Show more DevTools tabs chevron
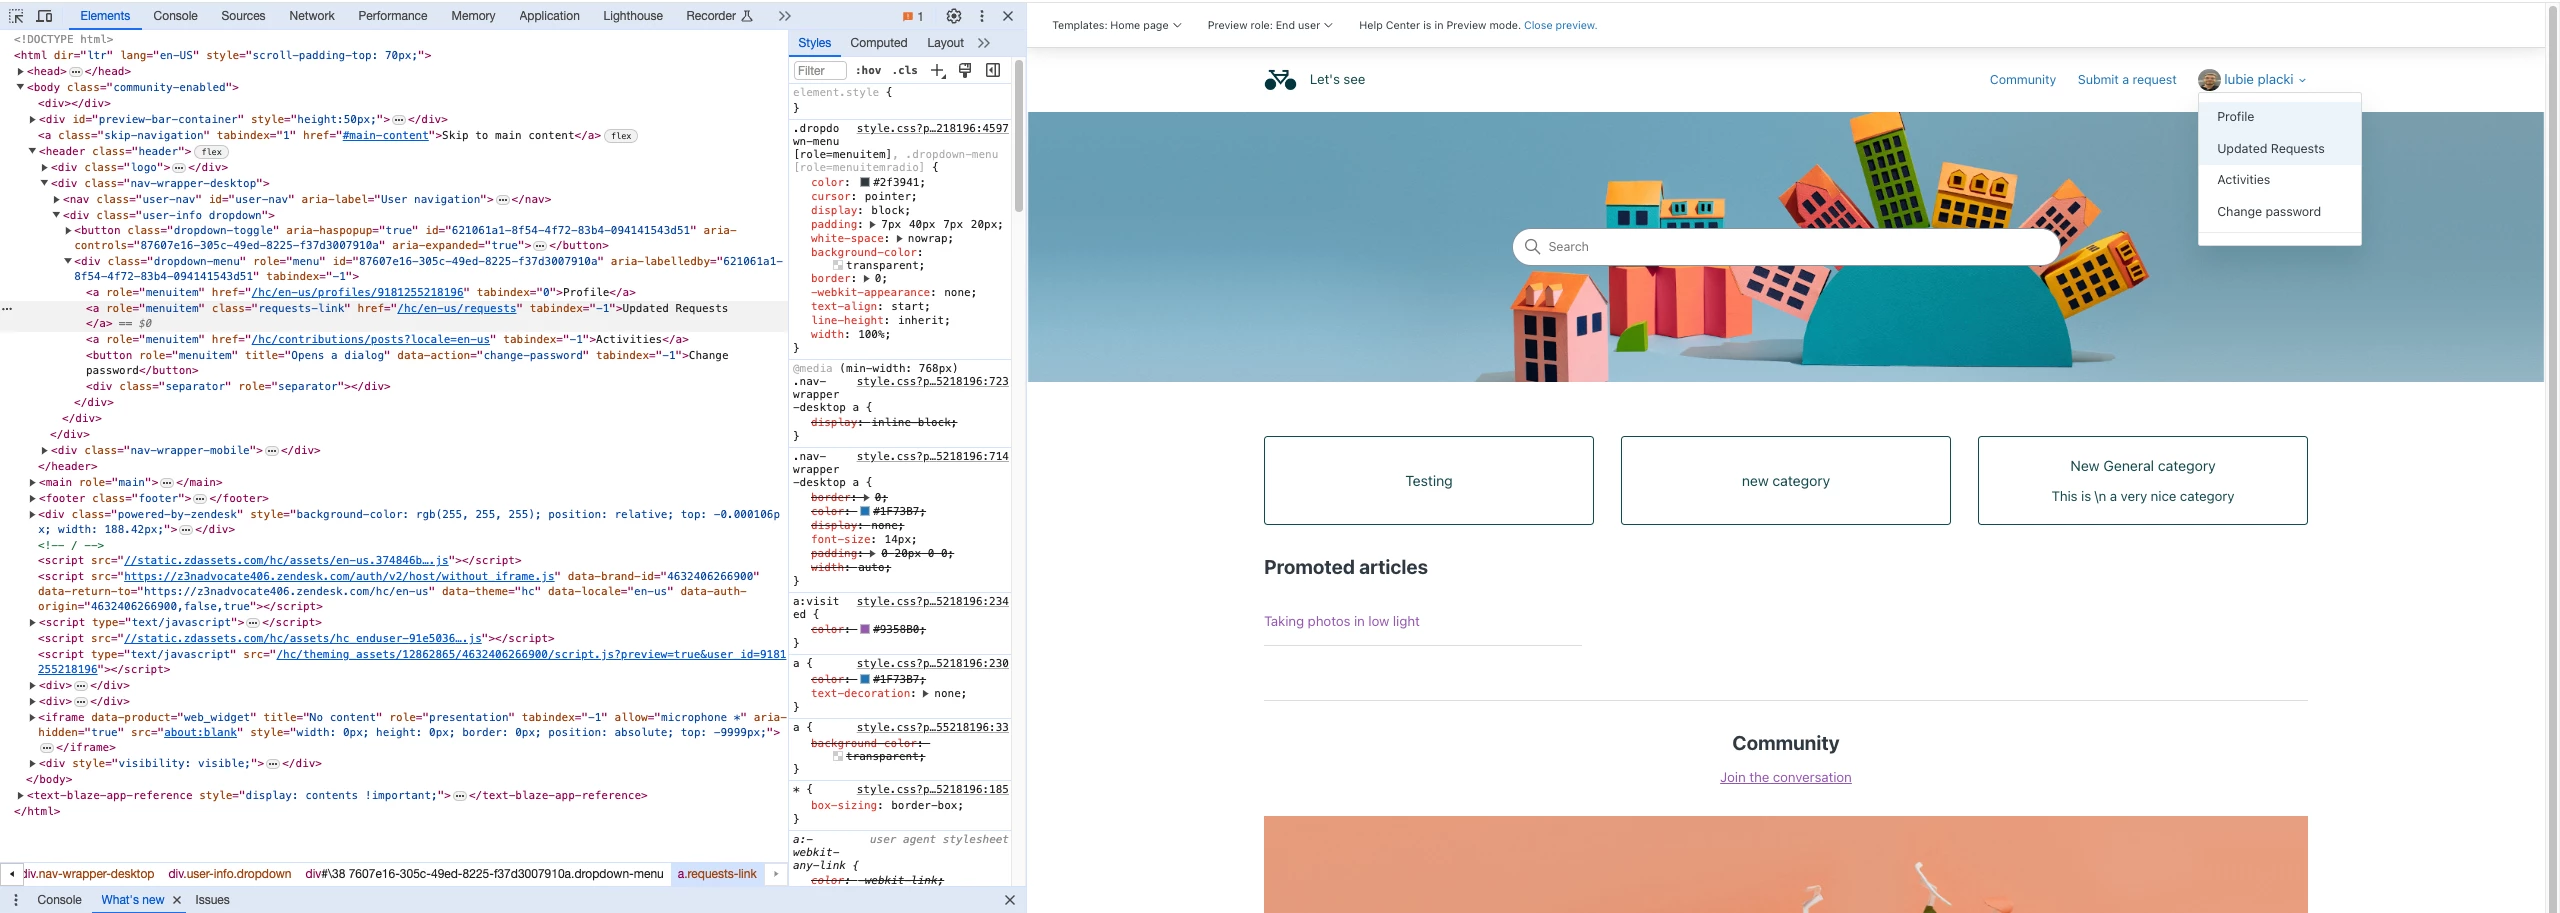Screen dimensions: 2560x913 (785, 16)
